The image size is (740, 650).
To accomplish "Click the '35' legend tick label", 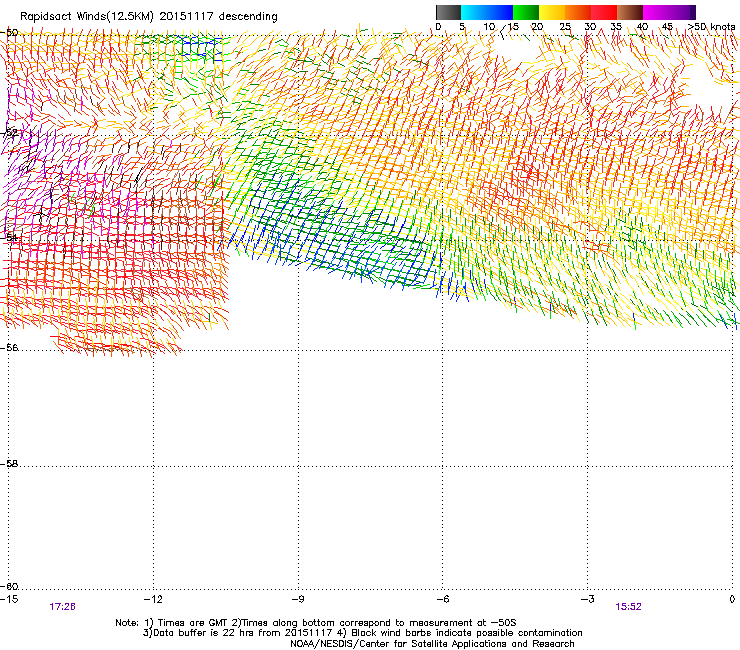I will (x=616, y=27).
